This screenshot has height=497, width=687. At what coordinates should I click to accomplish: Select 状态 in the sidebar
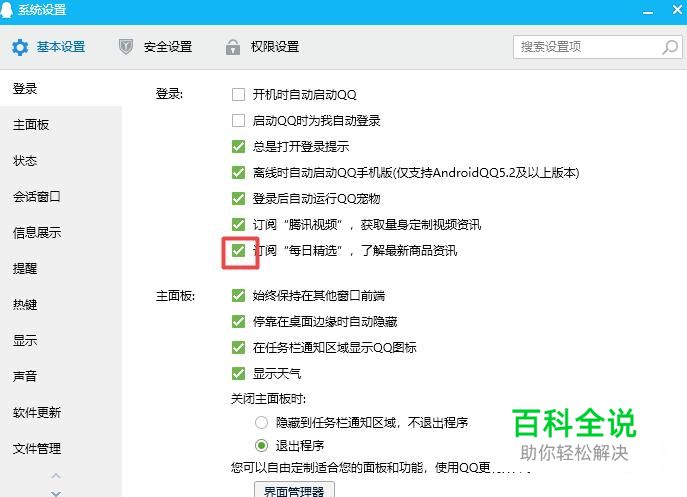pos(61,161)
